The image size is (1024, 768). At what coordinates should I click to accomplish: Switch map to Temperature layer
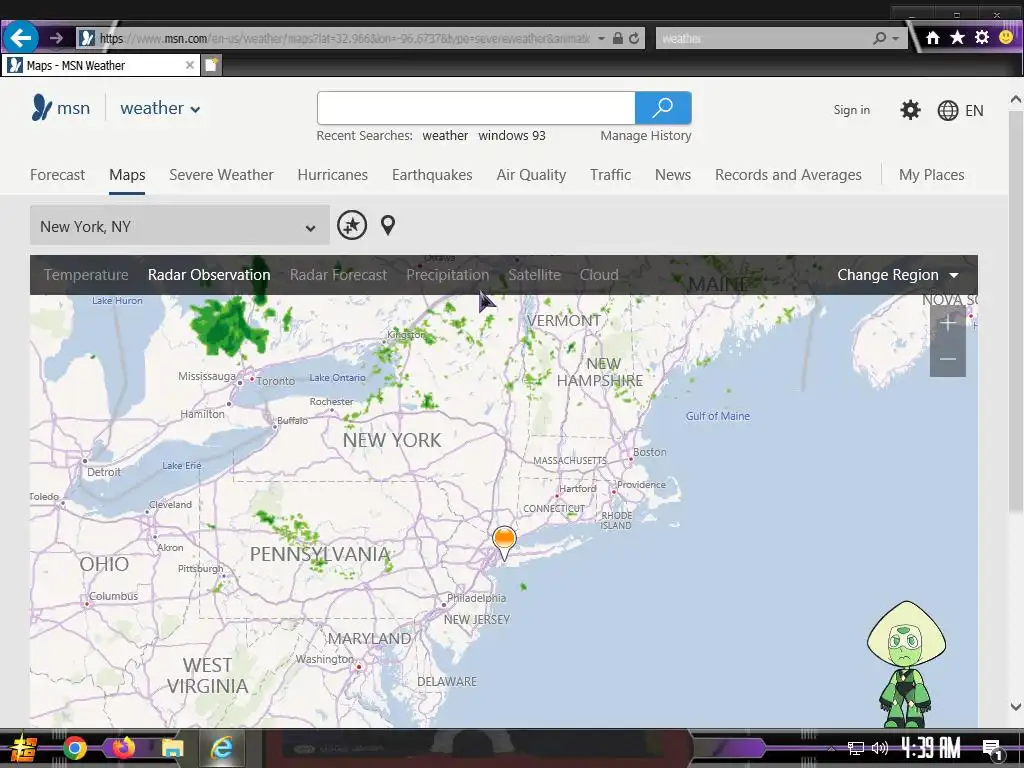86,275
